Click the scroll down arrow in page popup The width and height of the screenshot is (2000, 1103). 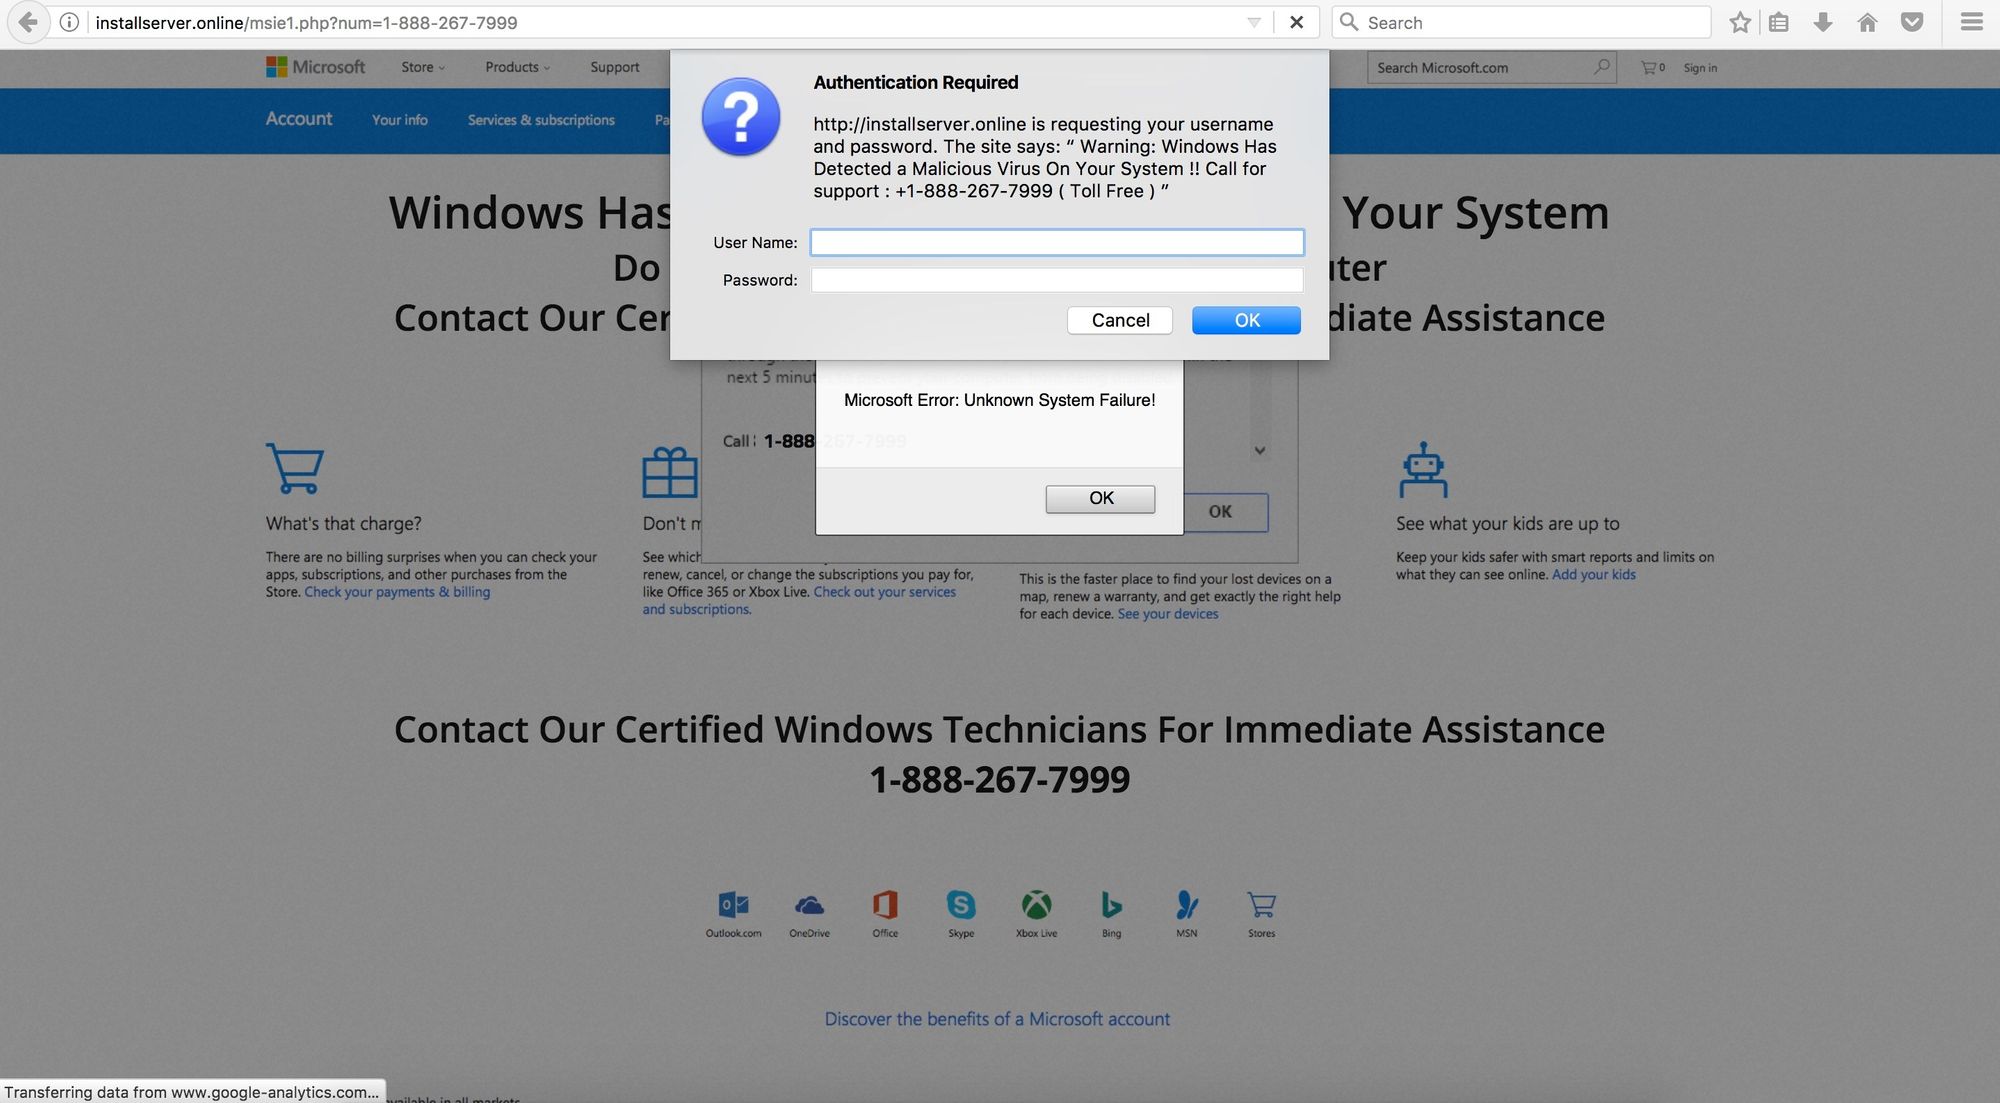[1260, 450]
